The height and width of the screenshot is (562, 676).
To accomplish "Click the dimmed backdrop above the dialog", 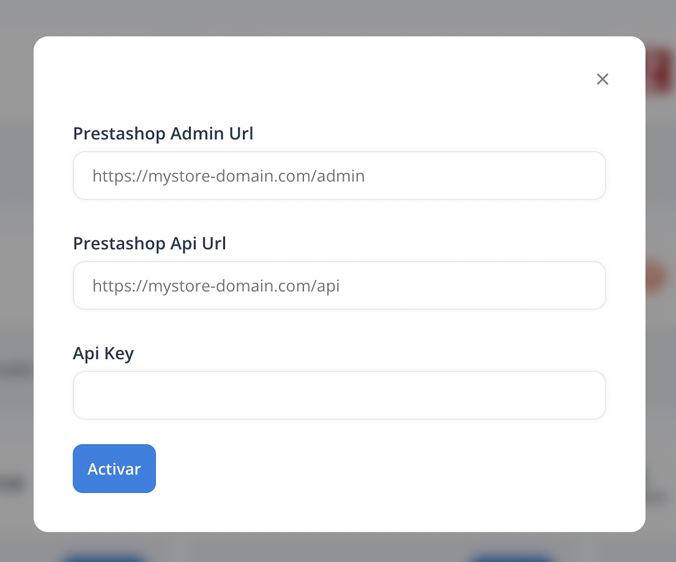I will click(x=338, y=17).
